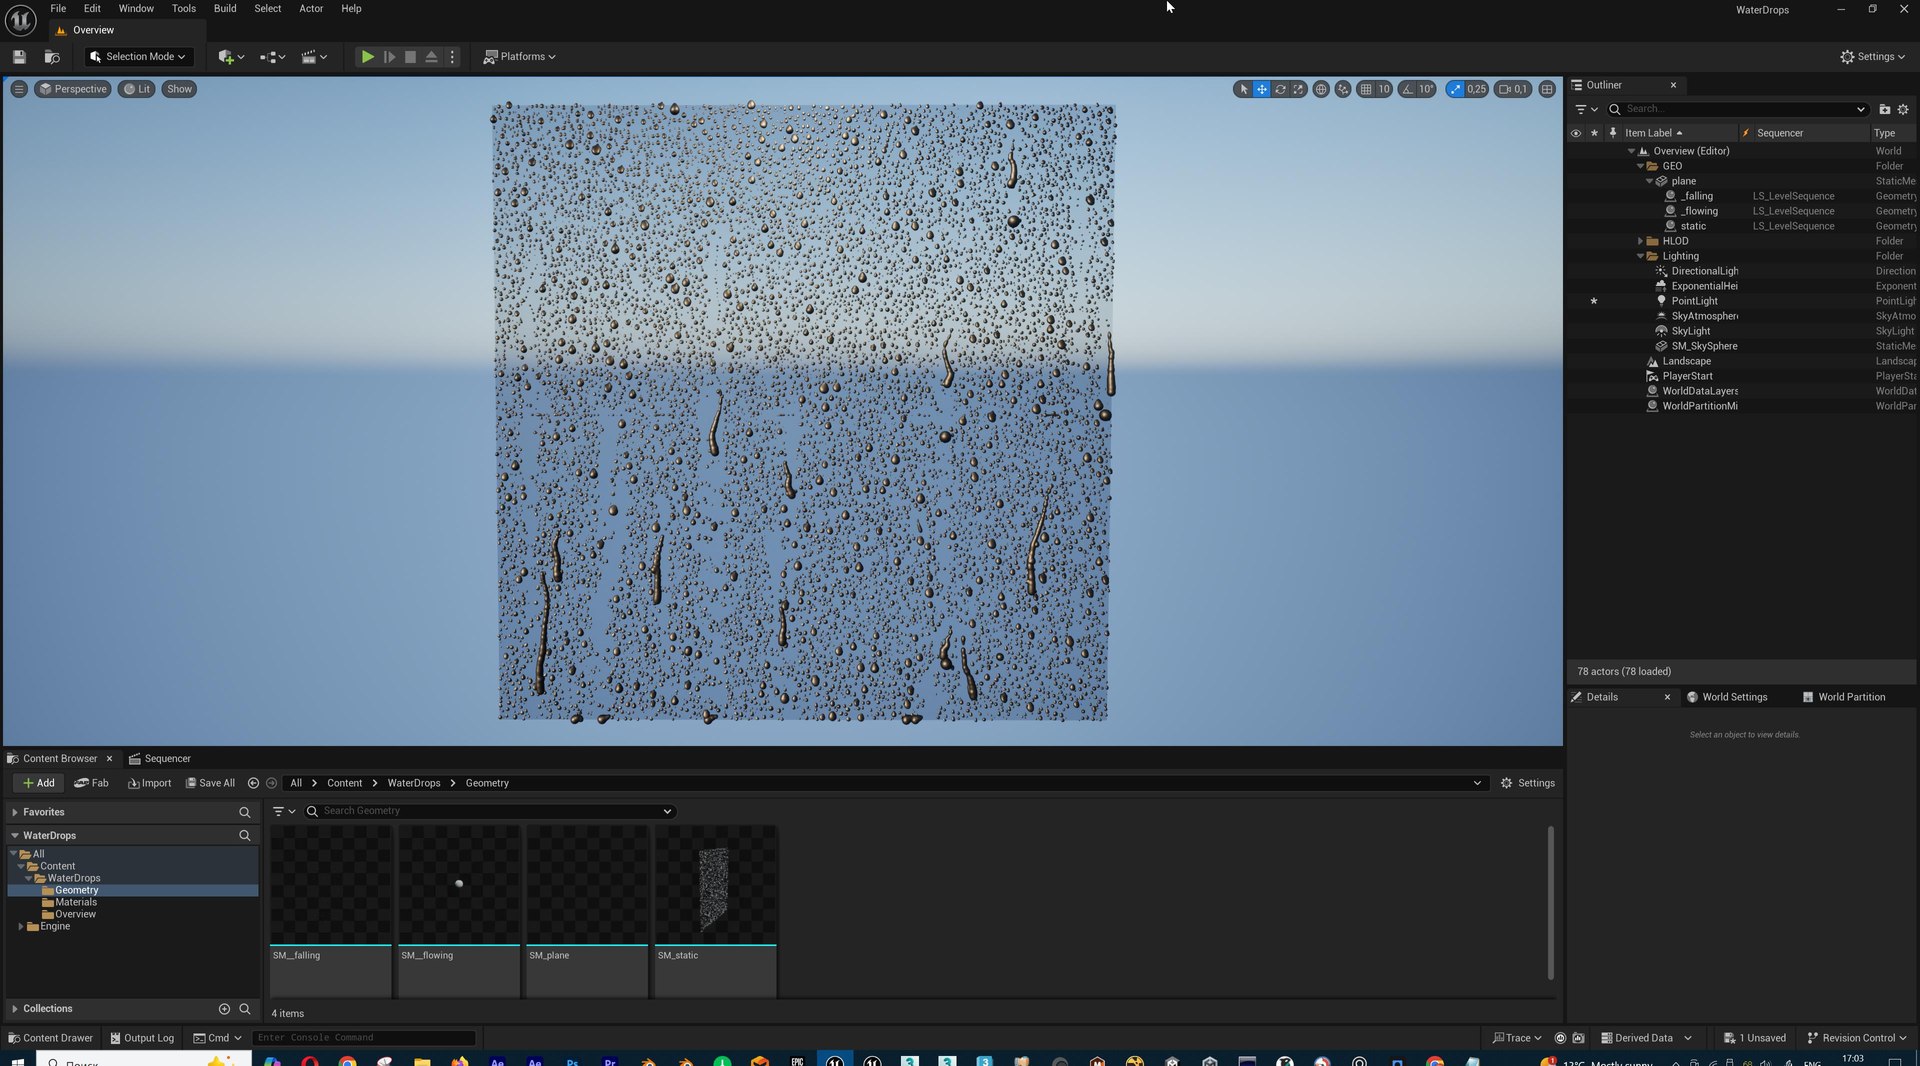Open the File menu
1920x1066 pixels.
(x=58, y=8)
